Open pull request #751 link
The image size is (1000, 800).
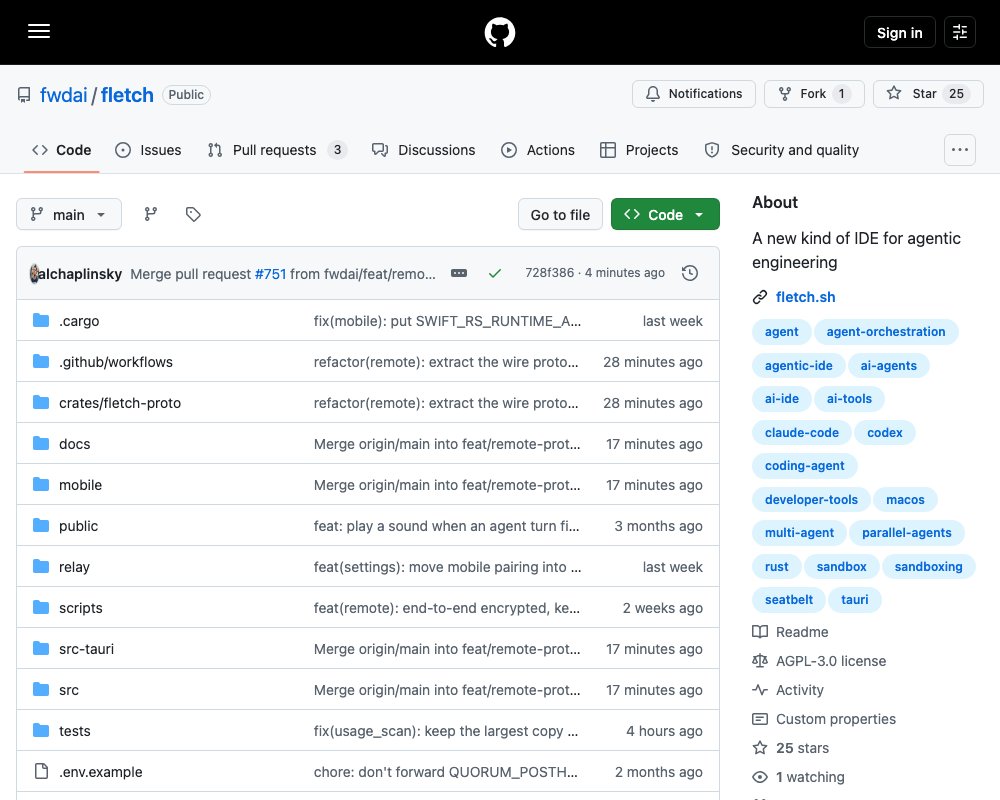coord(270,274)
